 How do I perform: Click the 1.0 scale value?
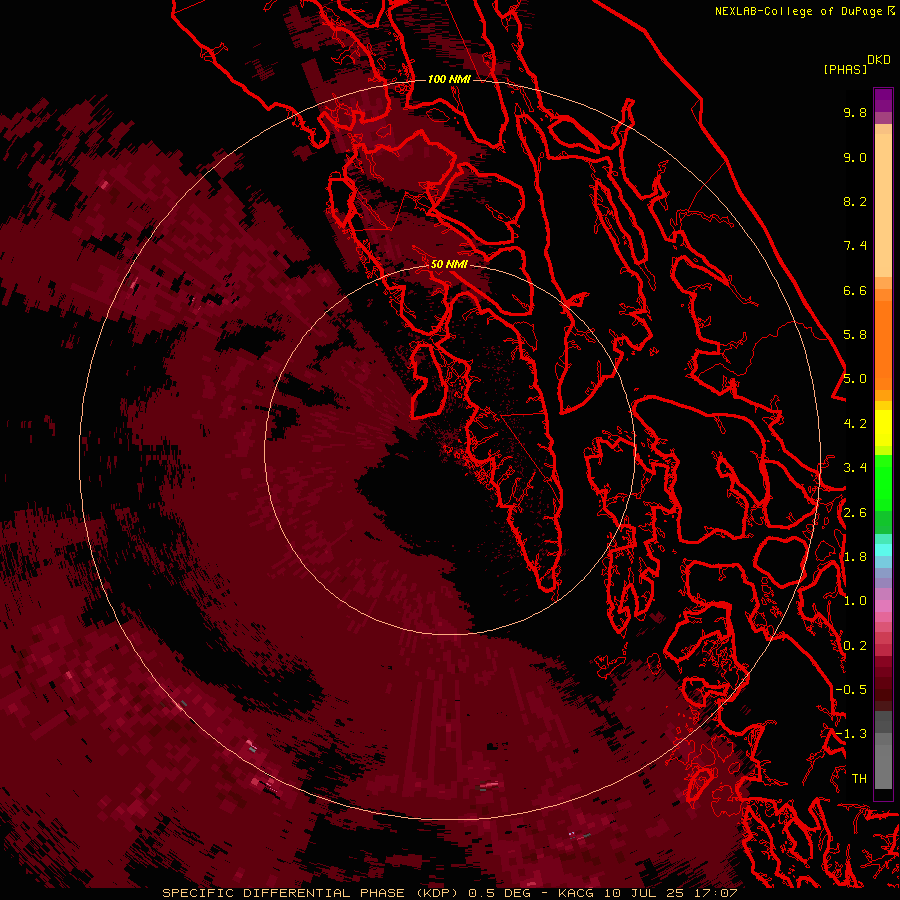click(855, 601)
